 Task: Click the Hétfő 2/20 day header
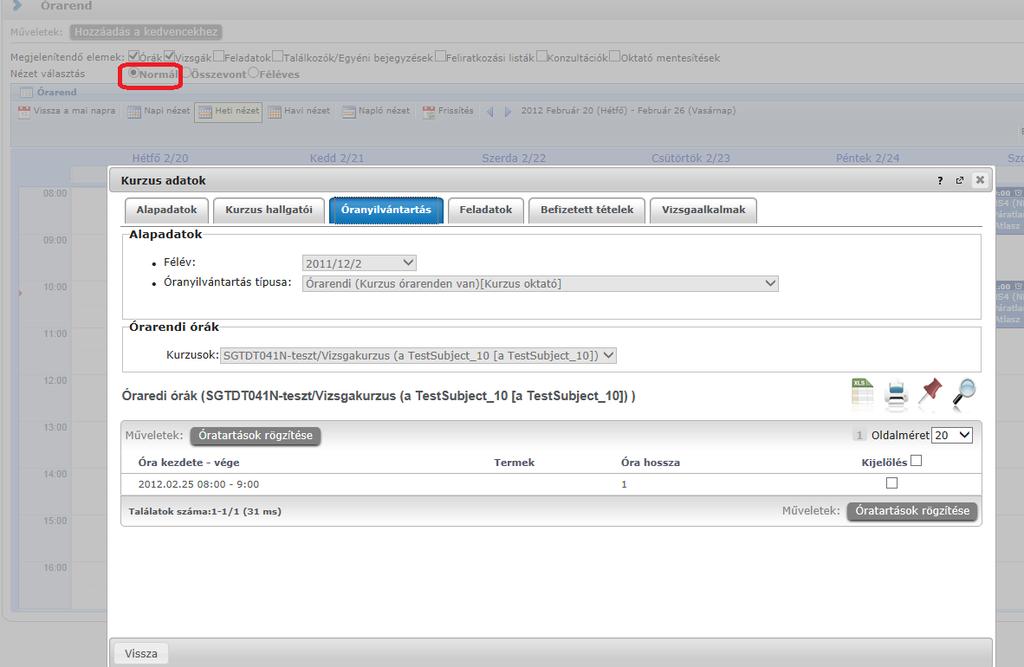160,158
